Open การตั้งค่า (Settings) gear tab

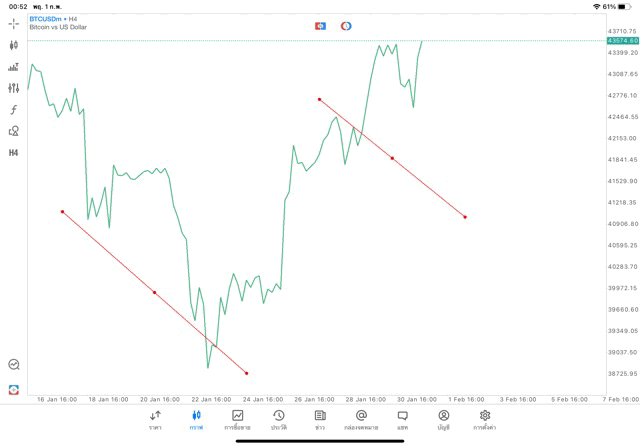[485, 420]
